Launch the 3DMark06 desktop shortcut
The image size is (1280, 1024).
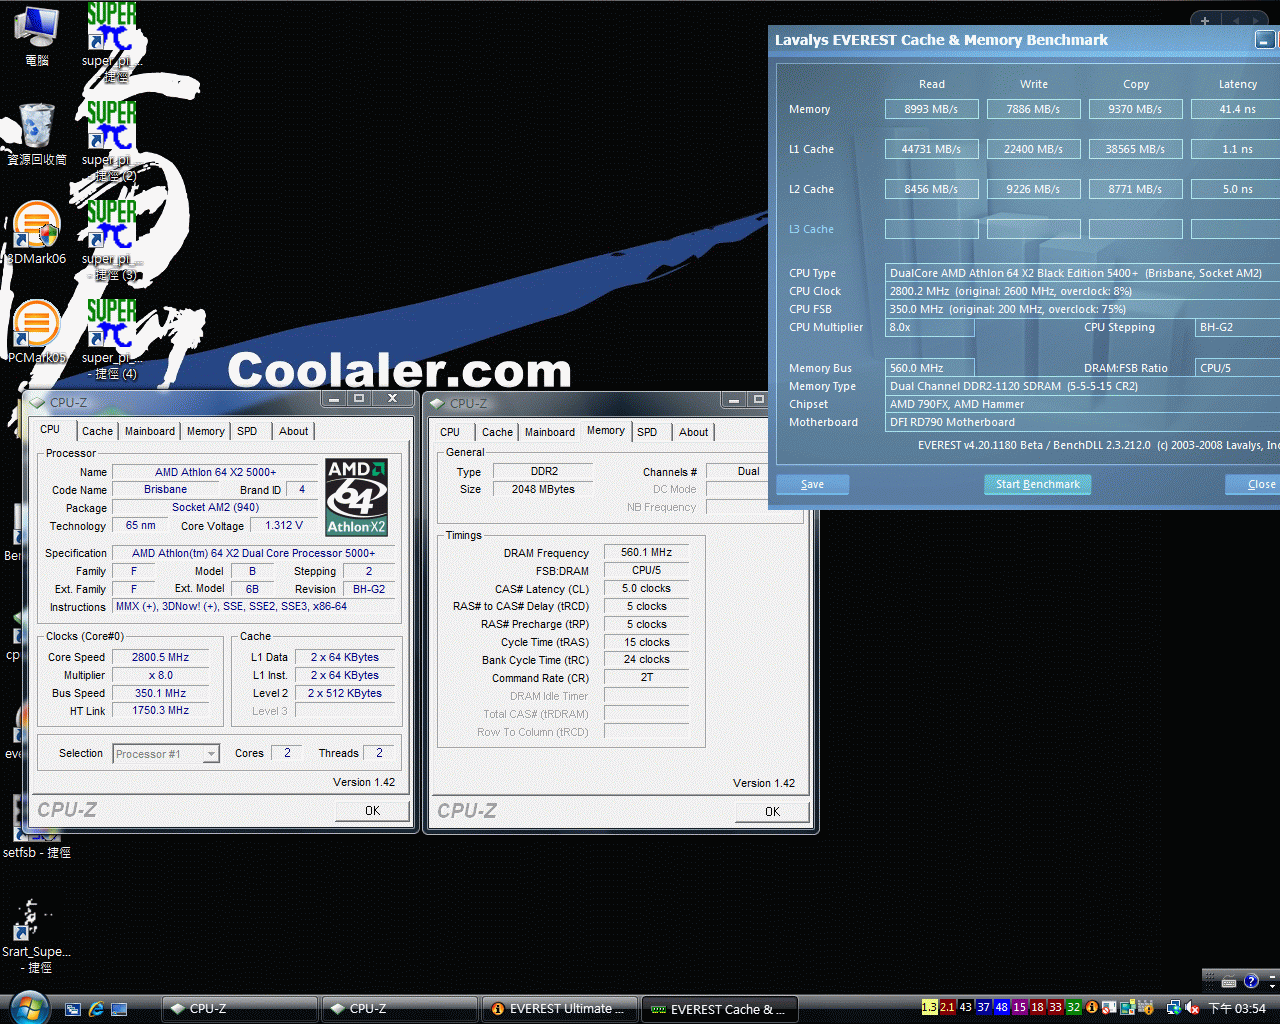pos(36,233)
